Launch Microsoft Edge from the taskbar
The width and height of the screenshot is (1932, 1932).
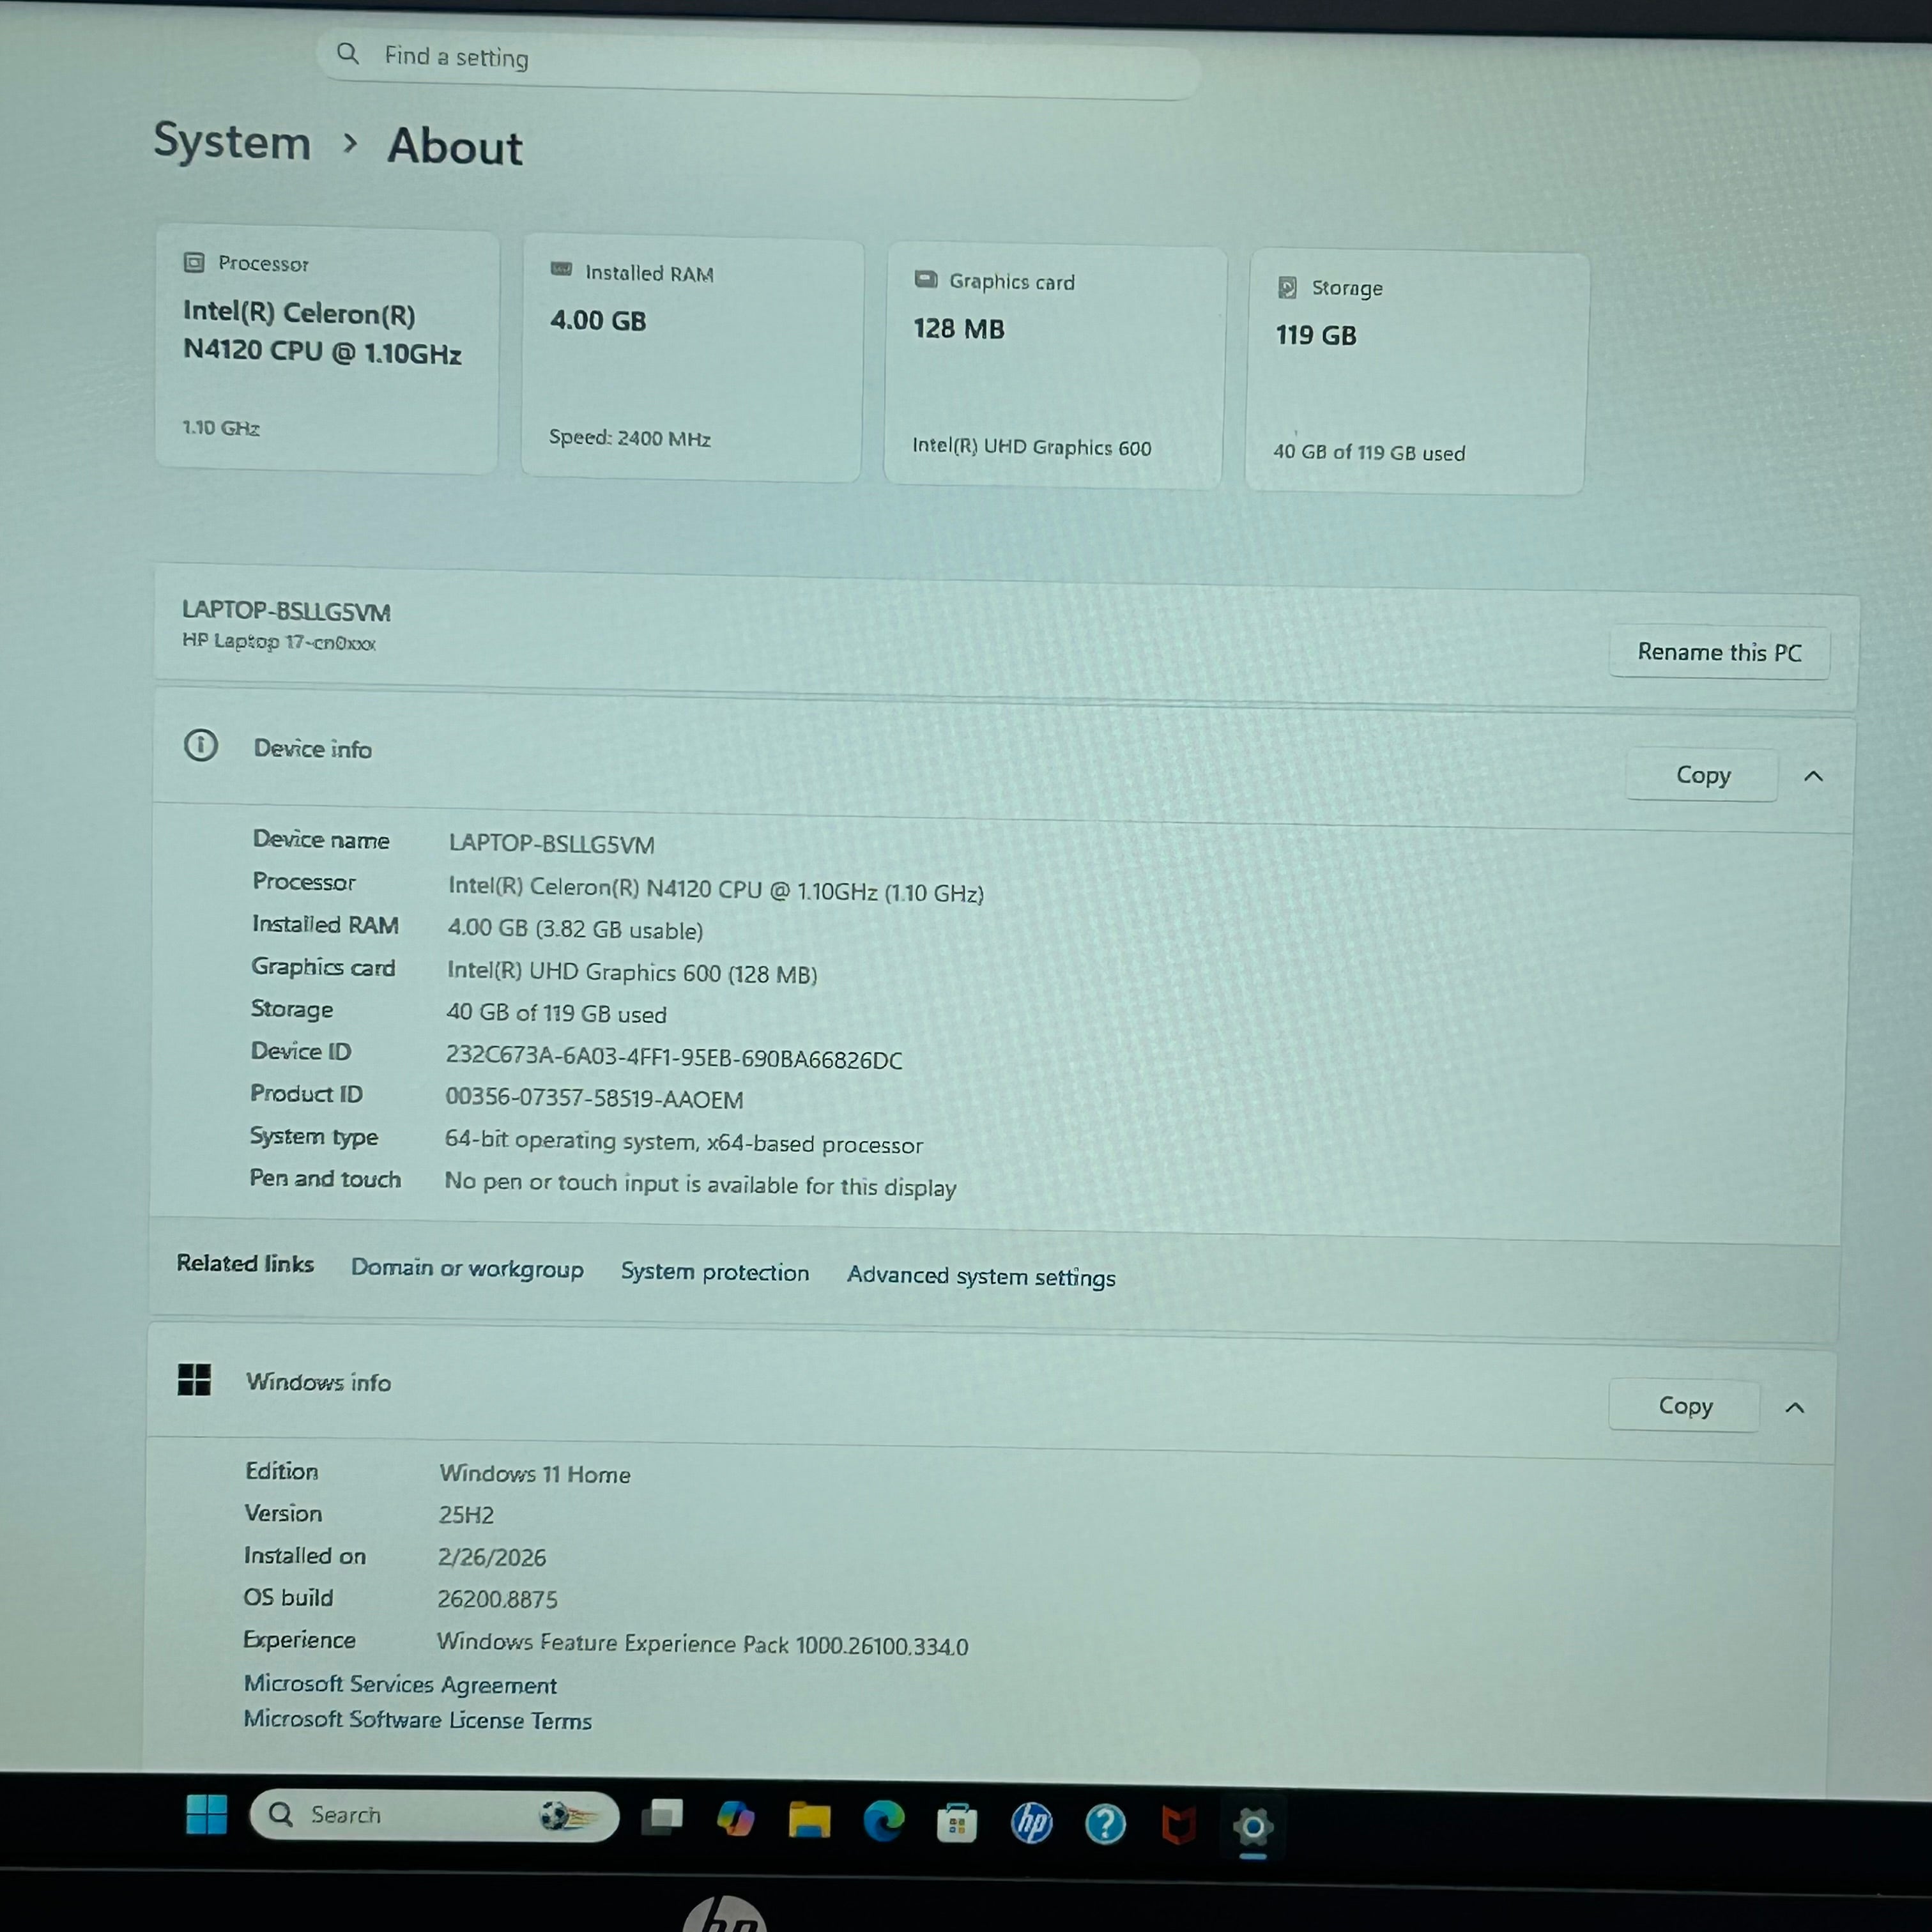point(884,1821)
